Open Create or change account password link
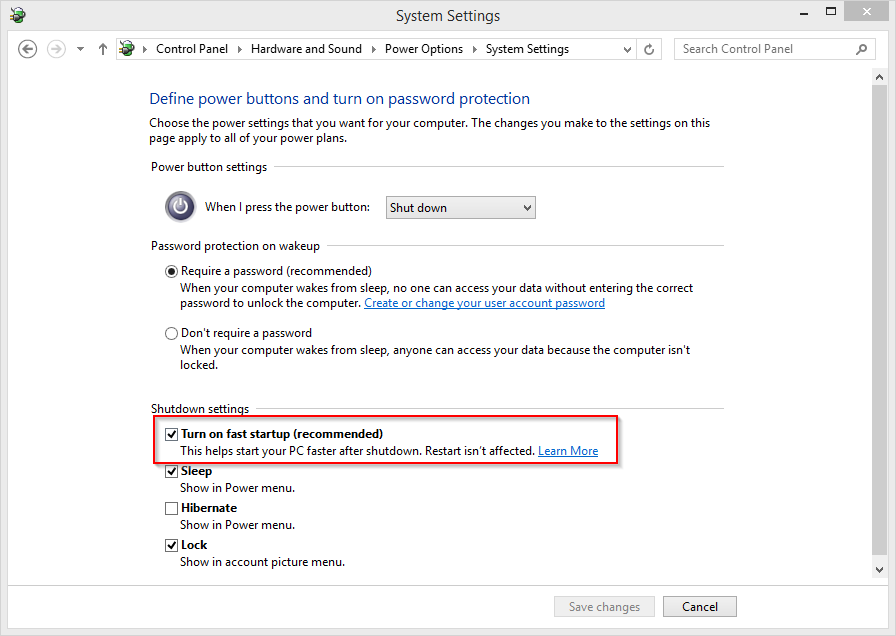This screenshot has height=636, width=896. 485,303
